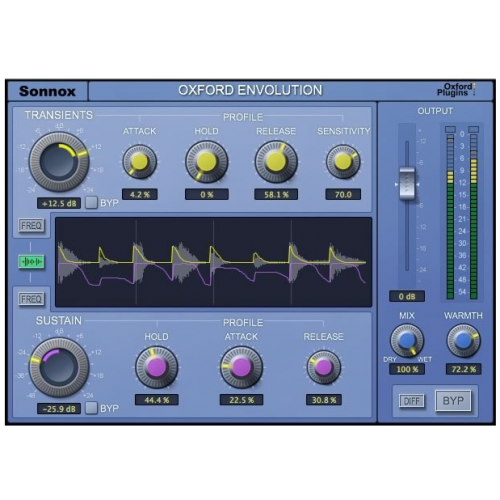500x500 pixels.
Task: Click the Hold value field 0 %
Action: tap(207, 194)
